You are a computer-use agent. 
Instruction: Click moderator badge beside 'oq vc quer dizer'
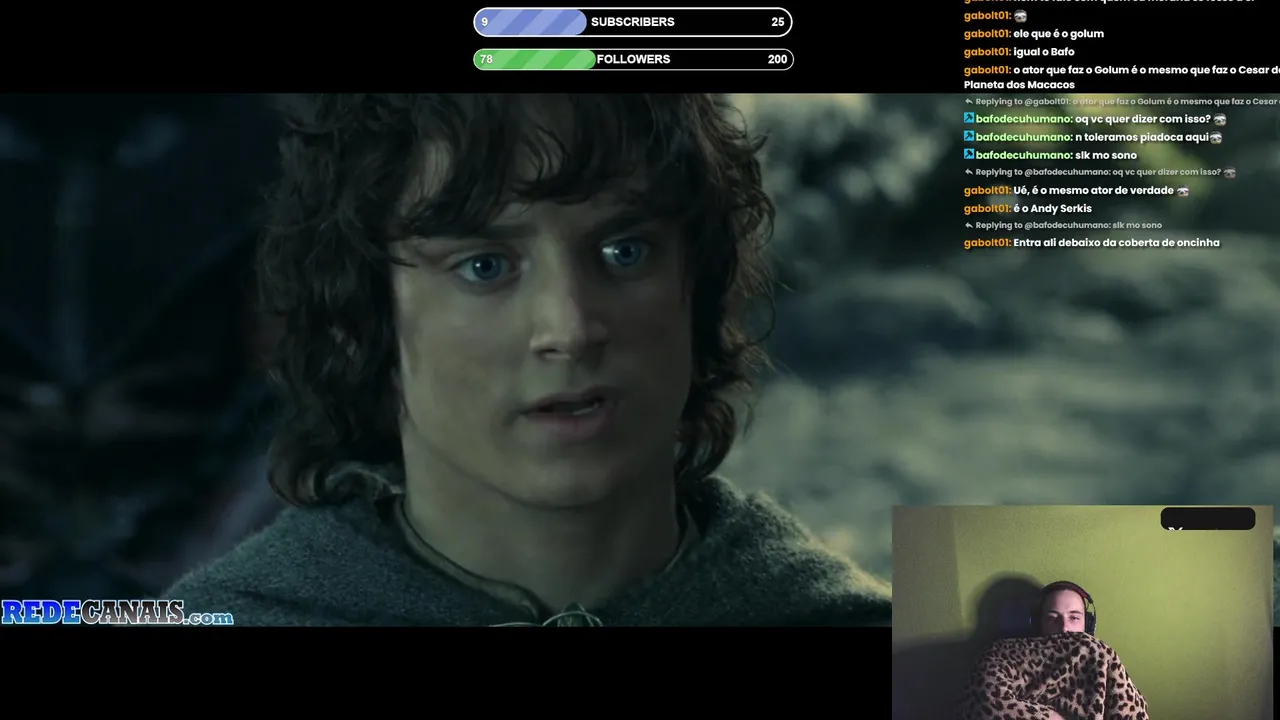(969, 119)
